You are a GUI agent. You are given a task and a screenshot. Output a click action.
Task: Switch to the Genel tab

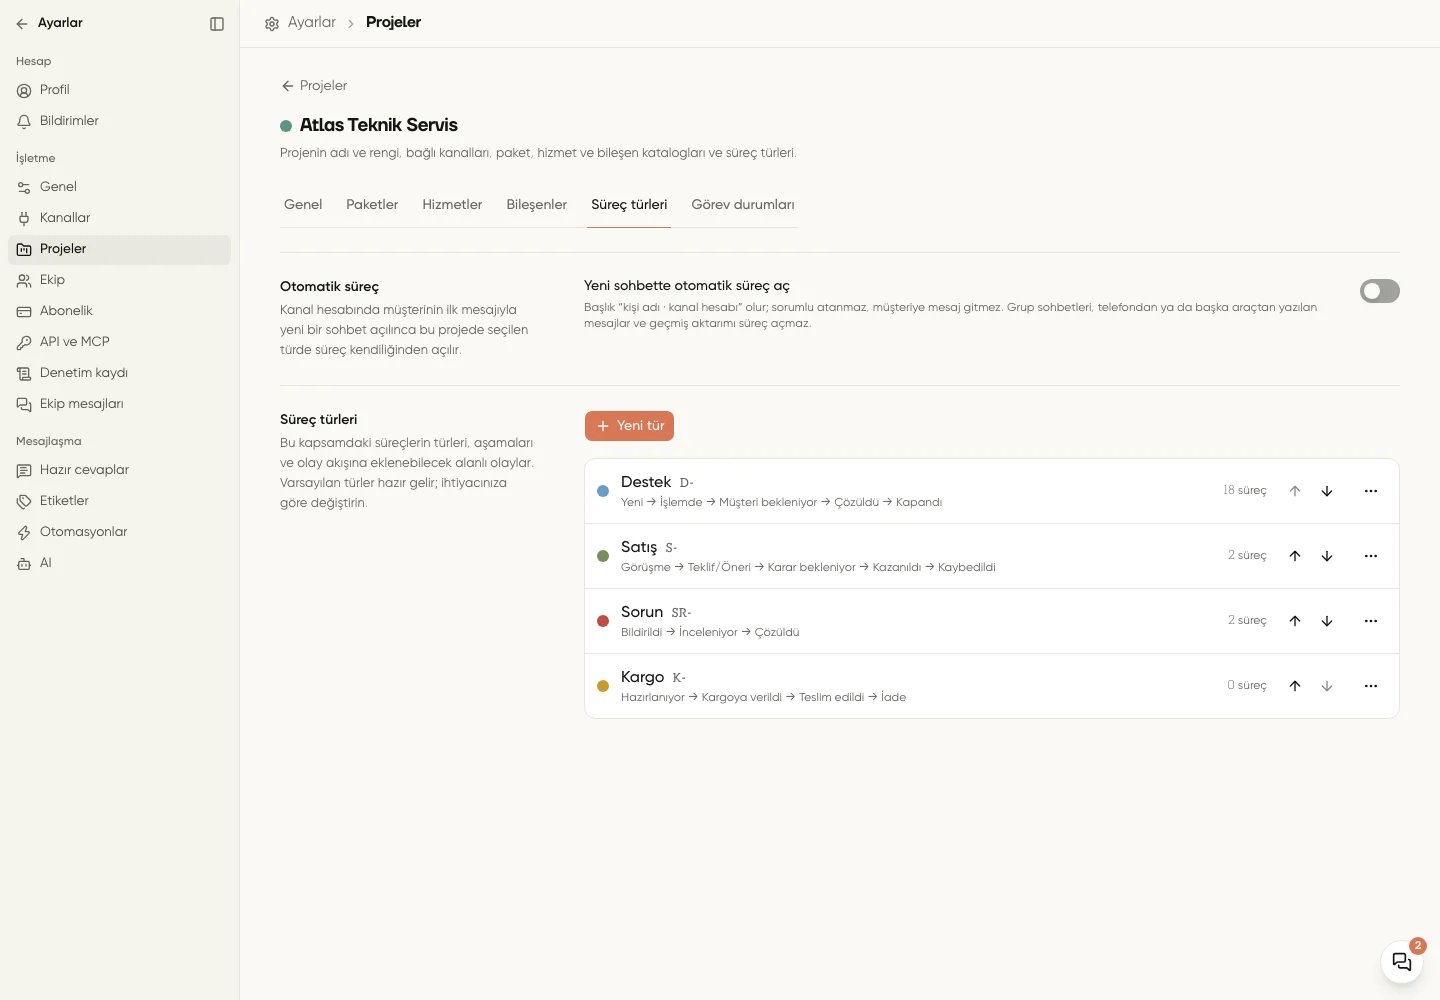click(x=303, y=205)
